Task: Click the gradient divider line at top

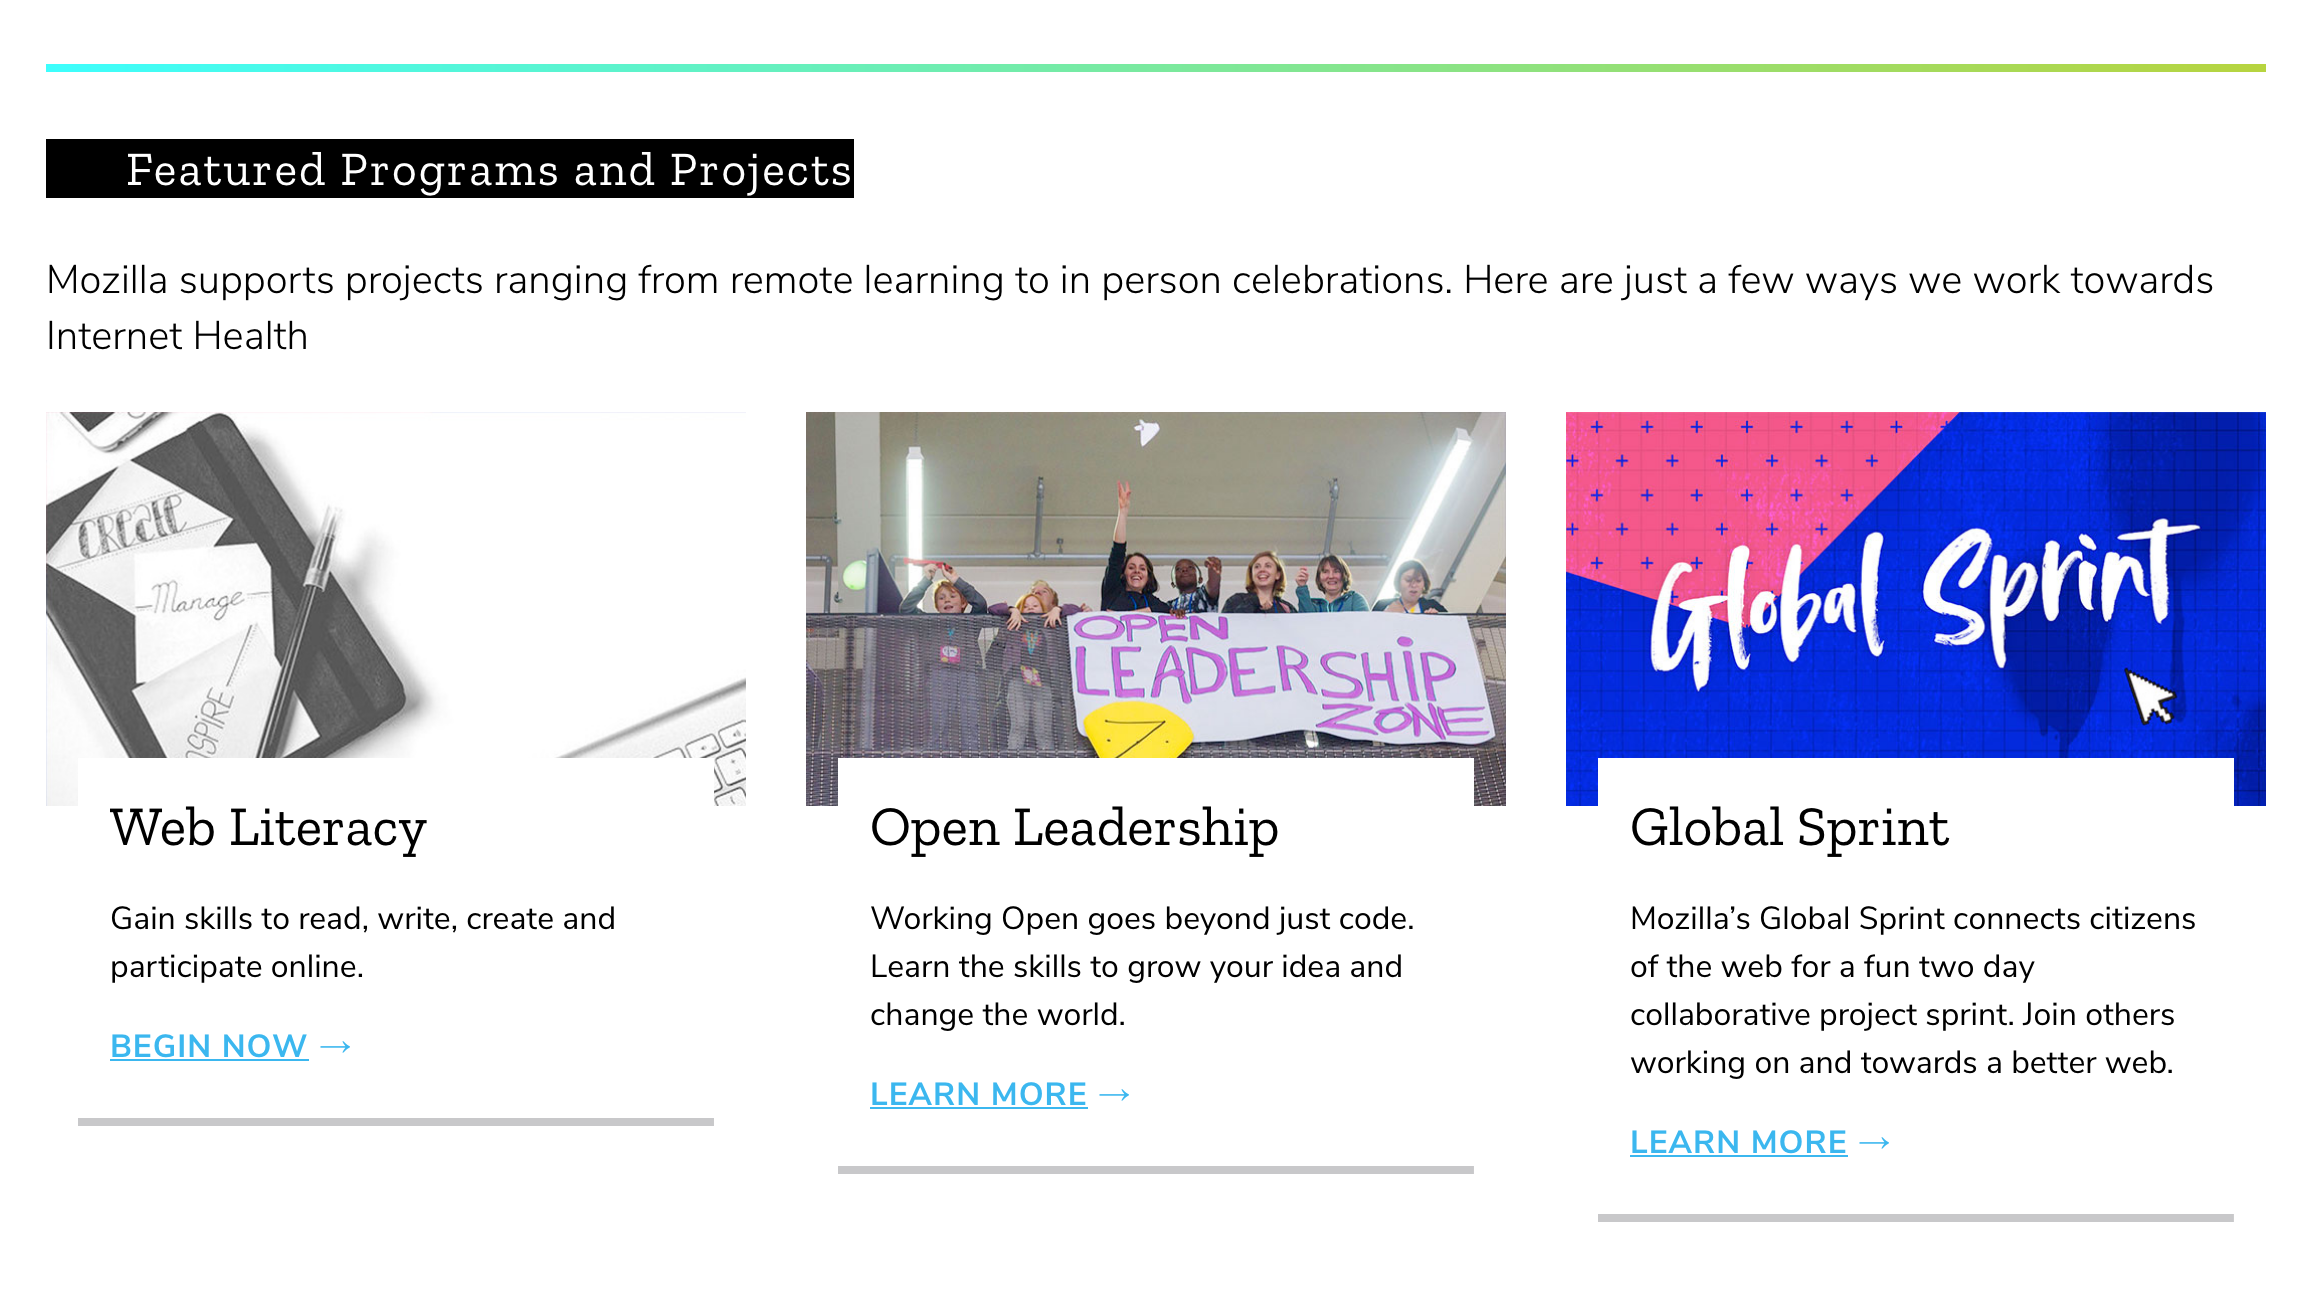Action: coord(1156,68)
